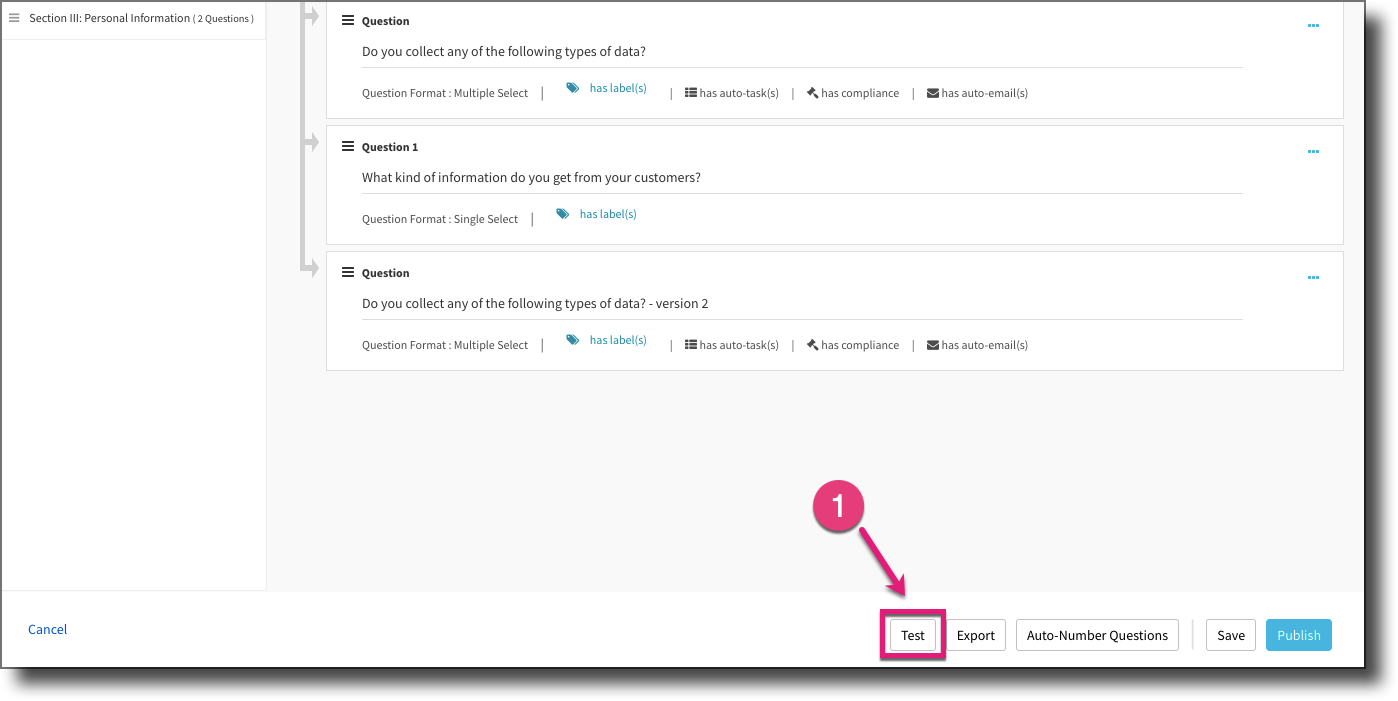Open the questionnaire Test mode

(912, 635)
